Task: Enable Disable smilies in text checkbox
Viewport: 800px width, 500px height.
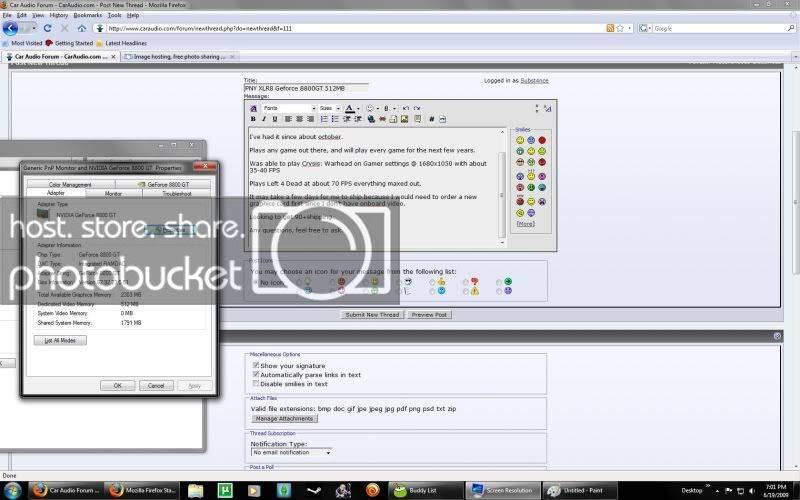Action: tap(256, 383)
